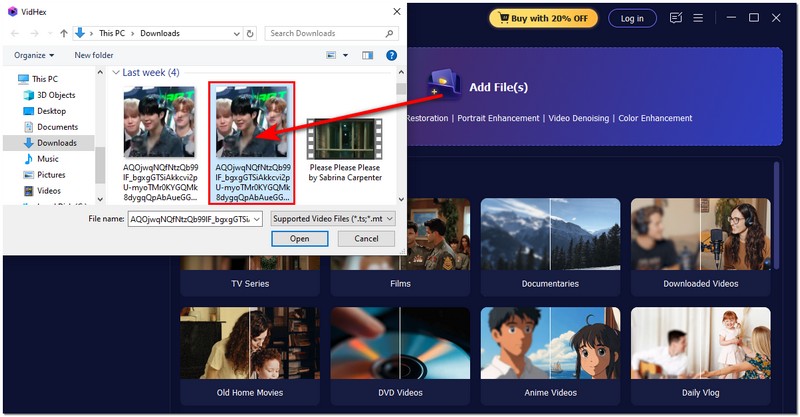Image resolution: width=800 pixels, height=417 pixels.
Task: Open the Organize menu
Action: click(33, 55)
